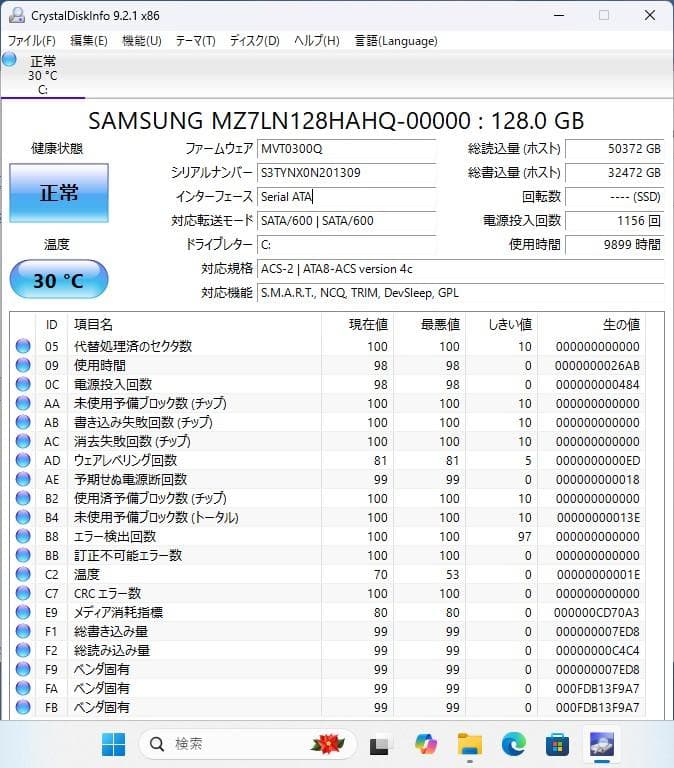This screenshot has height=768, width=674.
Task: Select the 未使用予備ブロック数 (トータル) row name
Action: pyautogui.click(x=156, y=517)
